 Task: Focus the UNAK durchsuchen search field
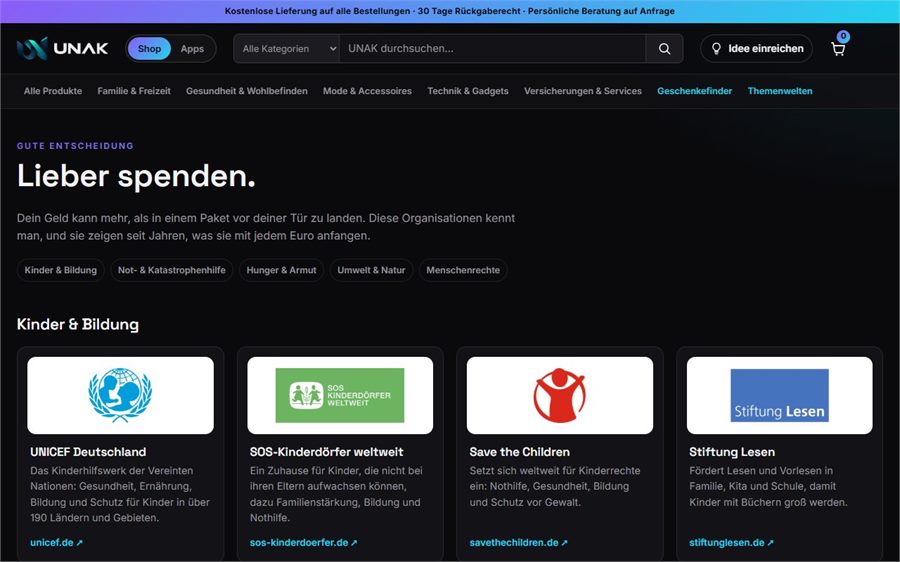(492, 49)
